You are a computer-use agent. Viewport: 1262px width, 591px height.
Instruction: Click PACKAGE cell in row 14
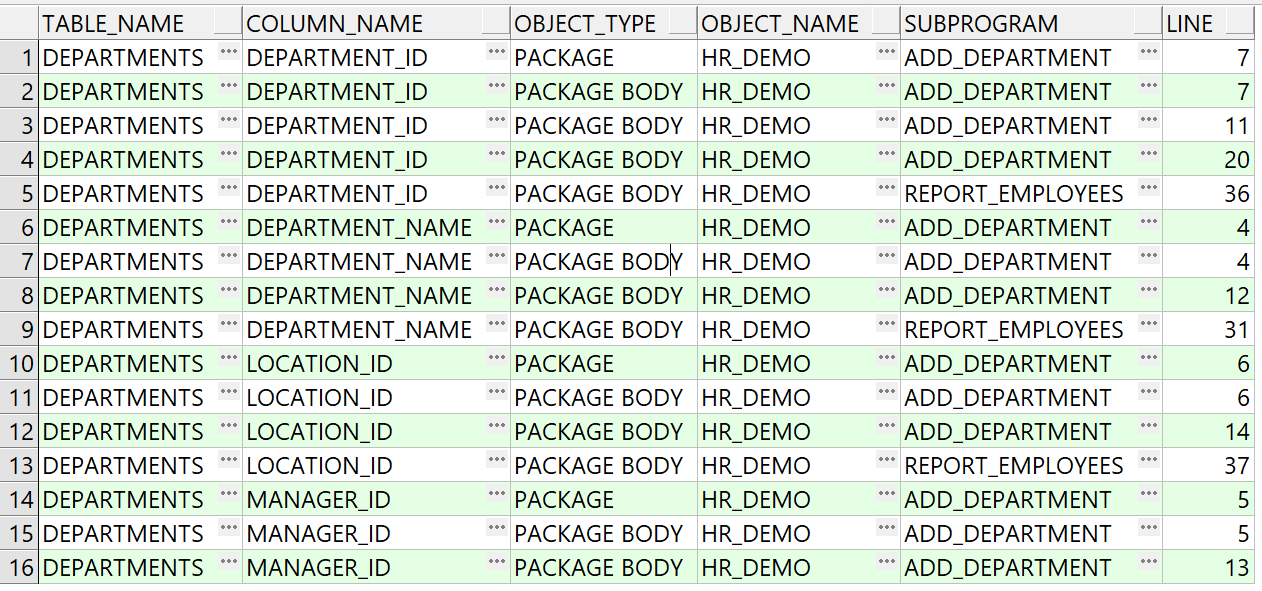click(604, 500)
